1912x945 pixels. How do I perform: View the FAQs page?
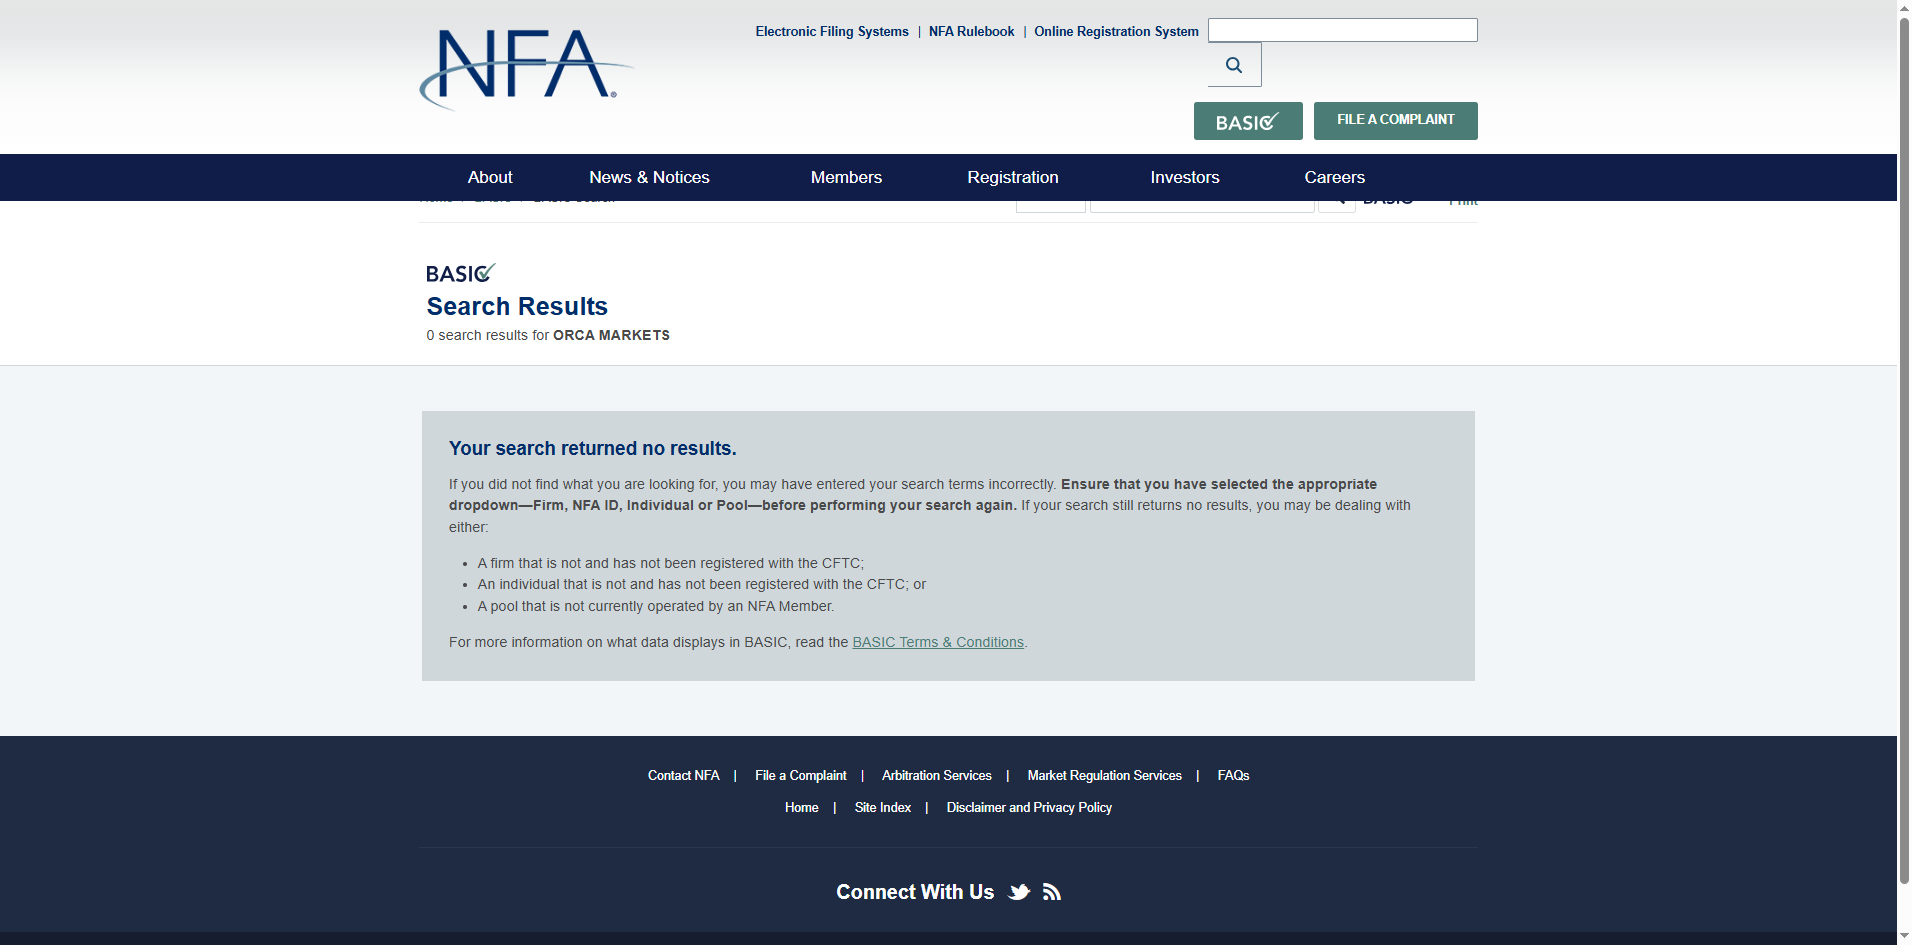(x=1233, y=775)
